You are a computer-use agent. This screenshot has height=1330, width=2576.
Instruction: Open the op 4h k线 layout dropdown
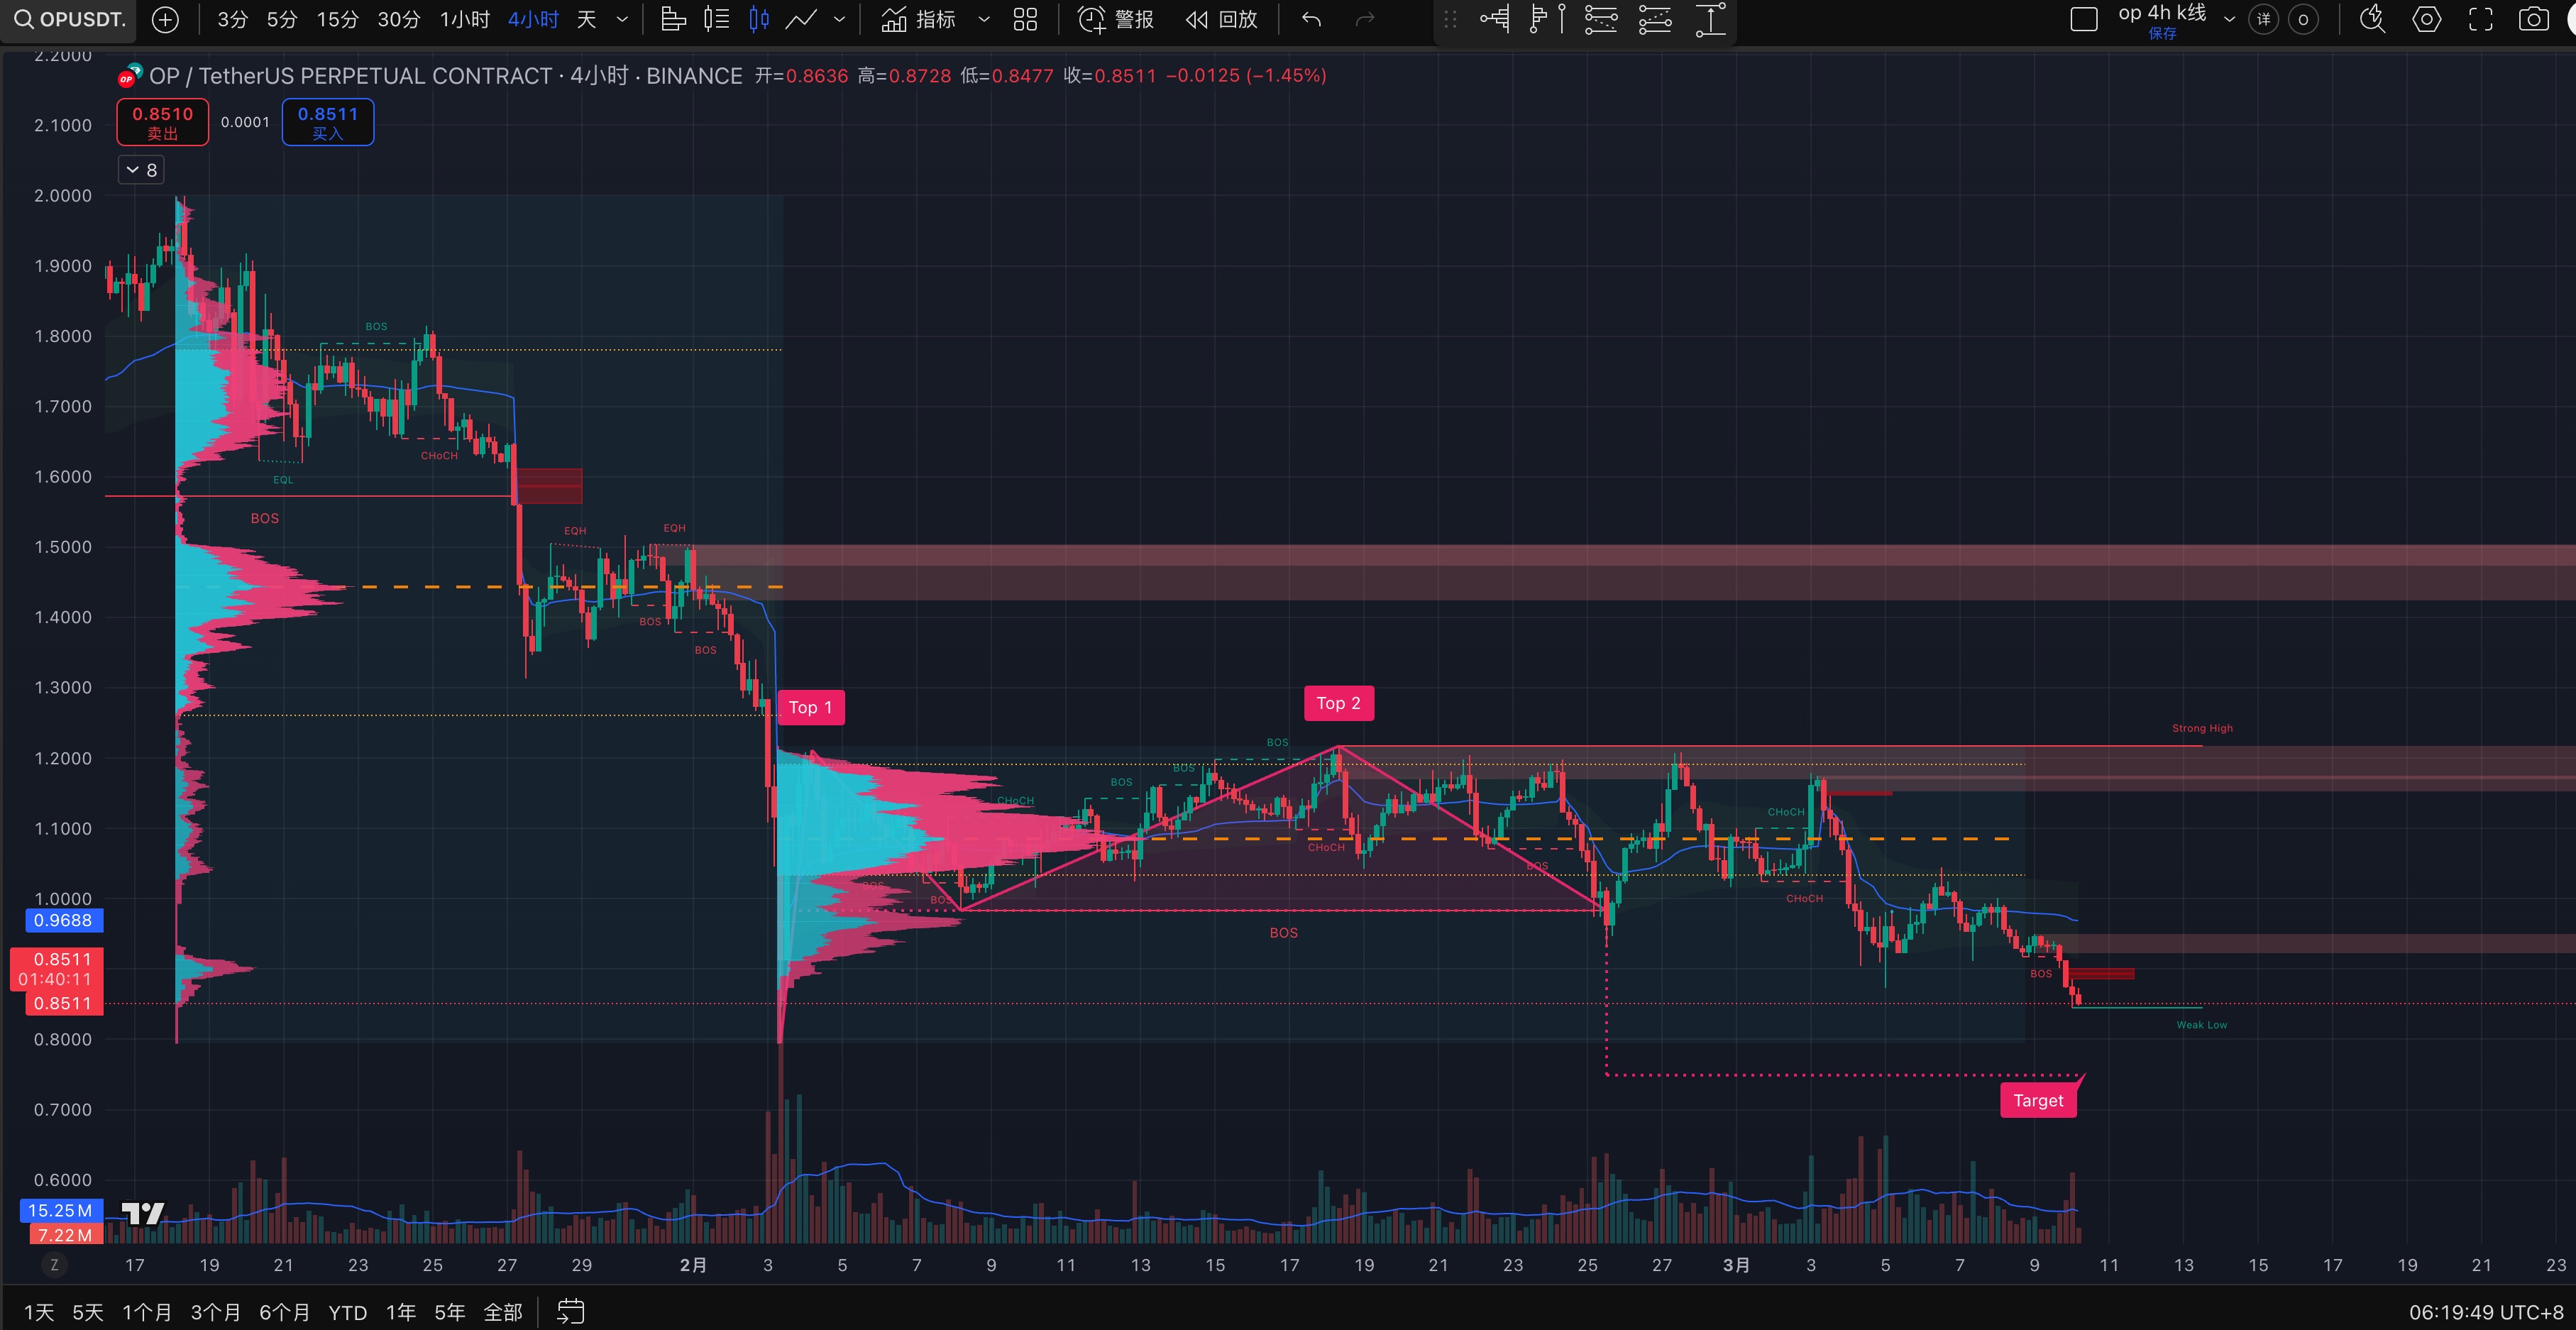pos(2228,19)
